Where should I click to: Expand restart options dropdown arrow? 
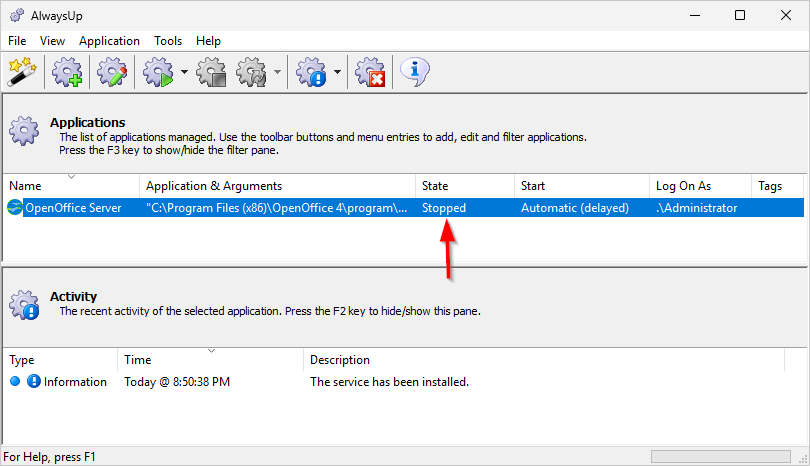pyautogui.click(x=277, y=71)
